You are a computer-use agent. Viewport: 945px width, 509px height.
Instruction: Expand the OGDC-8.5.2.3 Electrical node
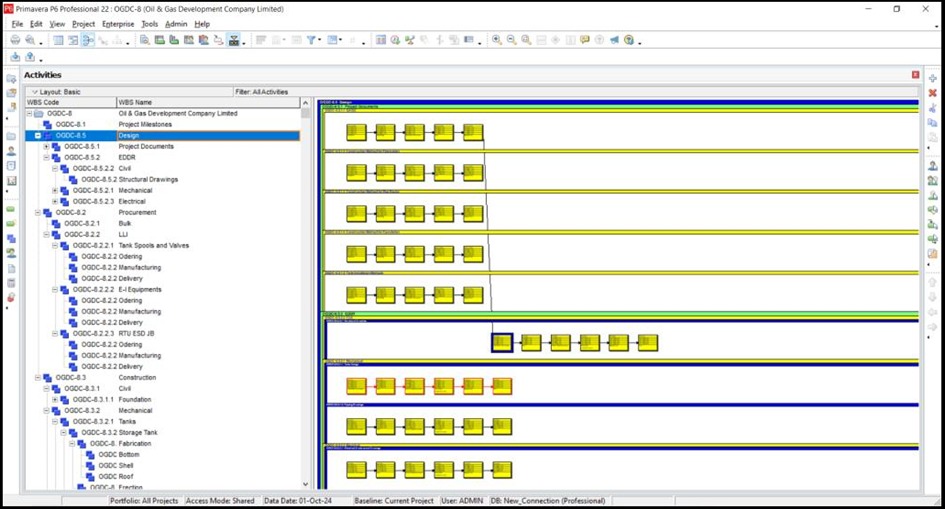click(x=55, y=201)
